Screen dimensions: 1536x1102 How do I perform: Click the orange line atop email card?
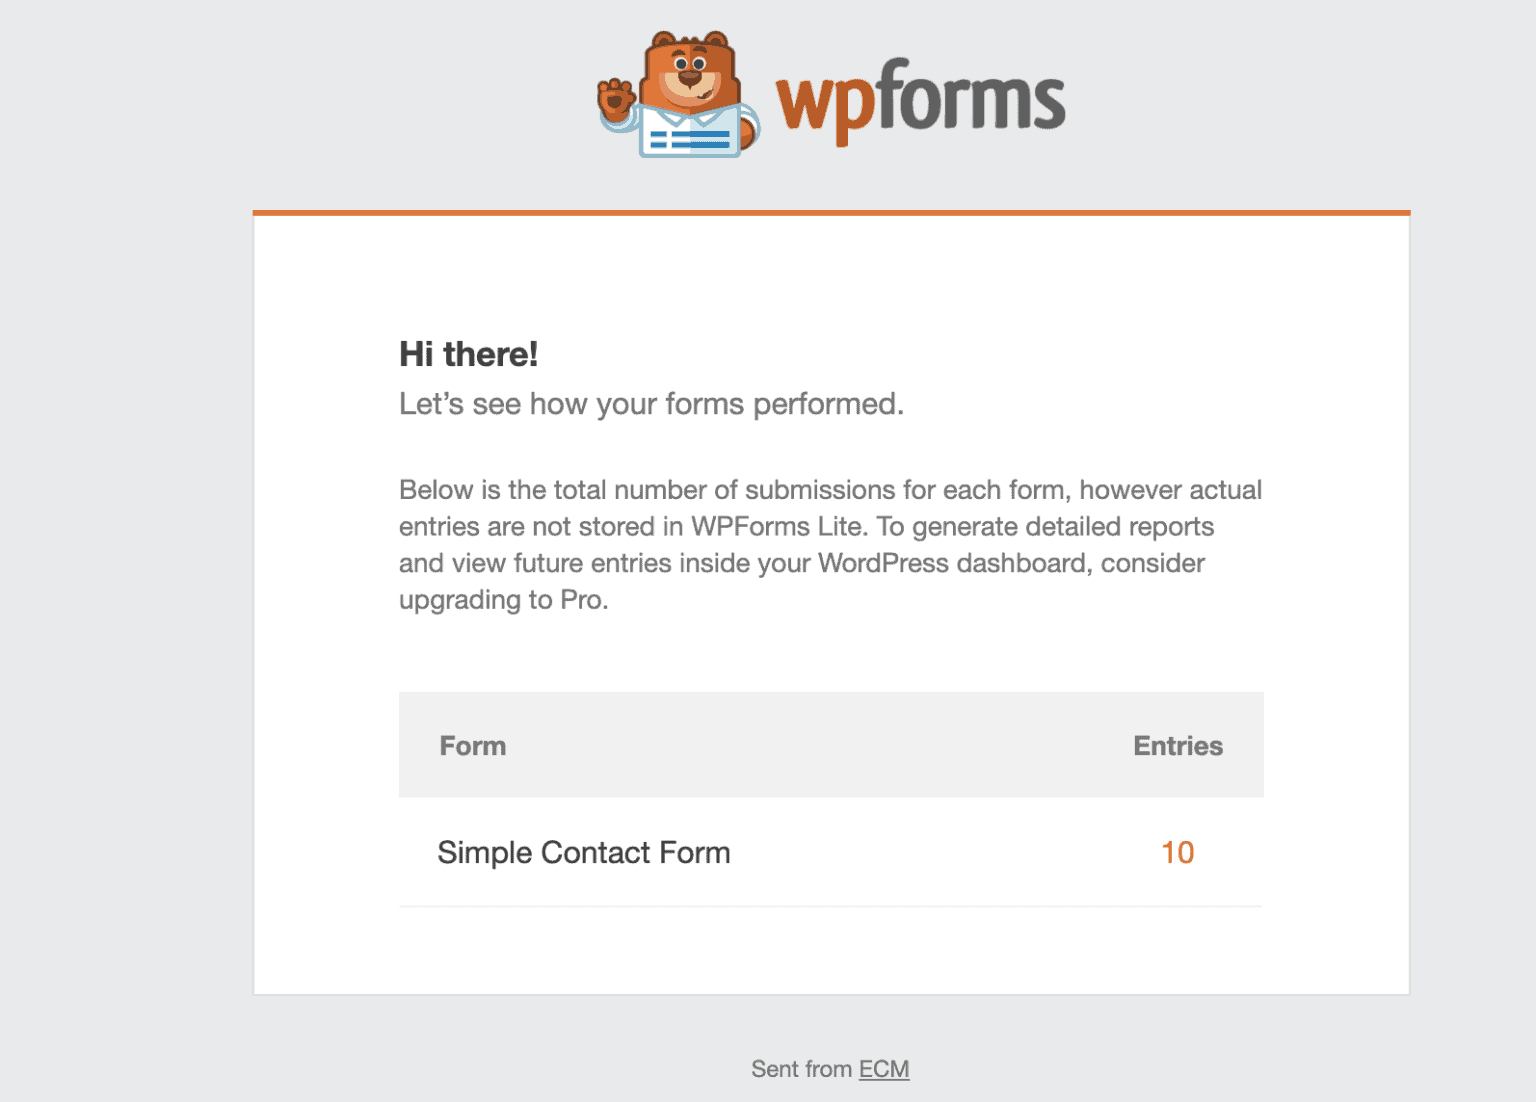point(831,213)
